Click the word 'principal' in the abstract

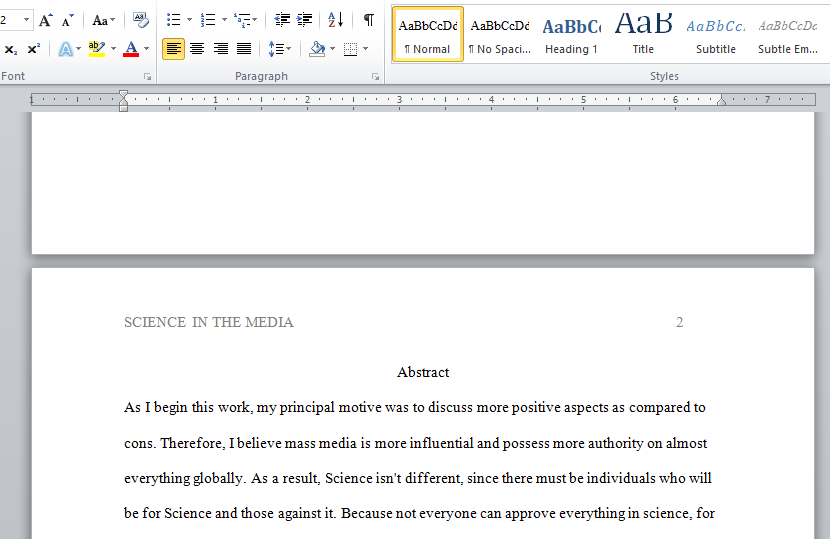tap(307, 408)
